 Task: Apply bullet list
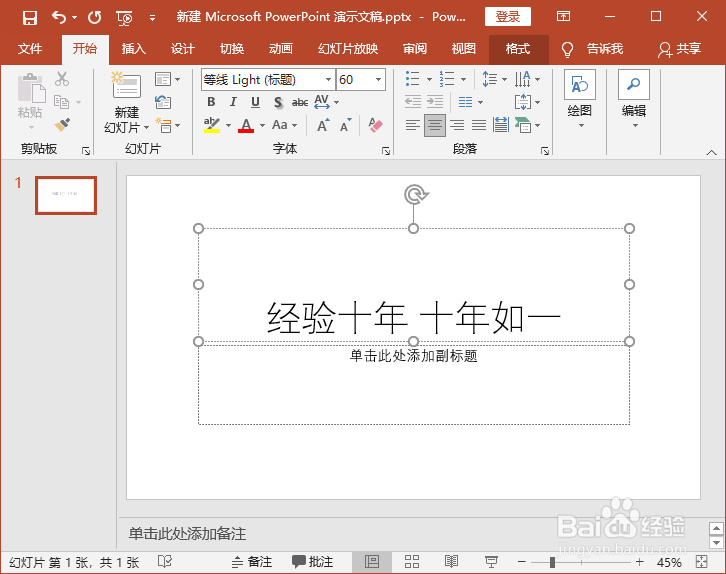413,79
